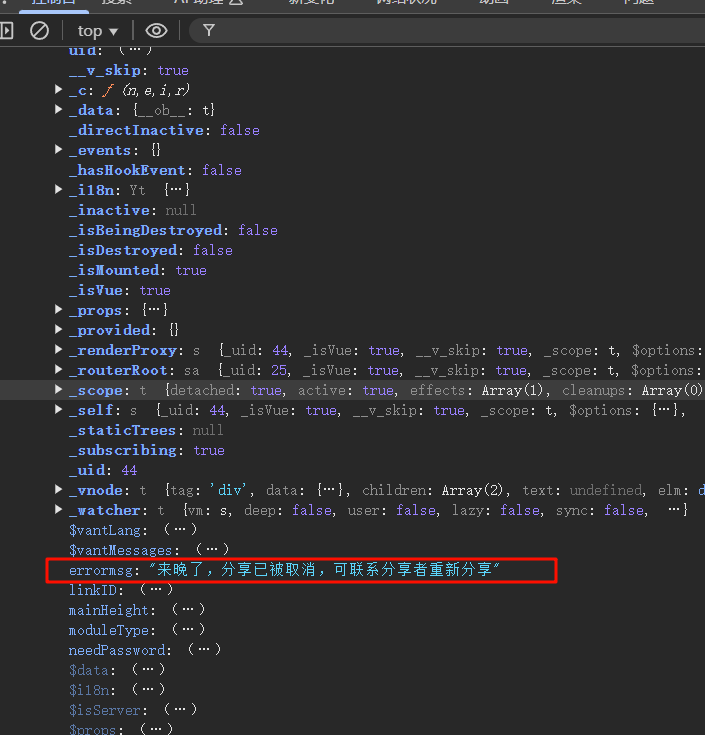Screen dimensions: 705x735
Task: Expand the _c function entry
Action: pyautogui.click(x=59, y=90)
